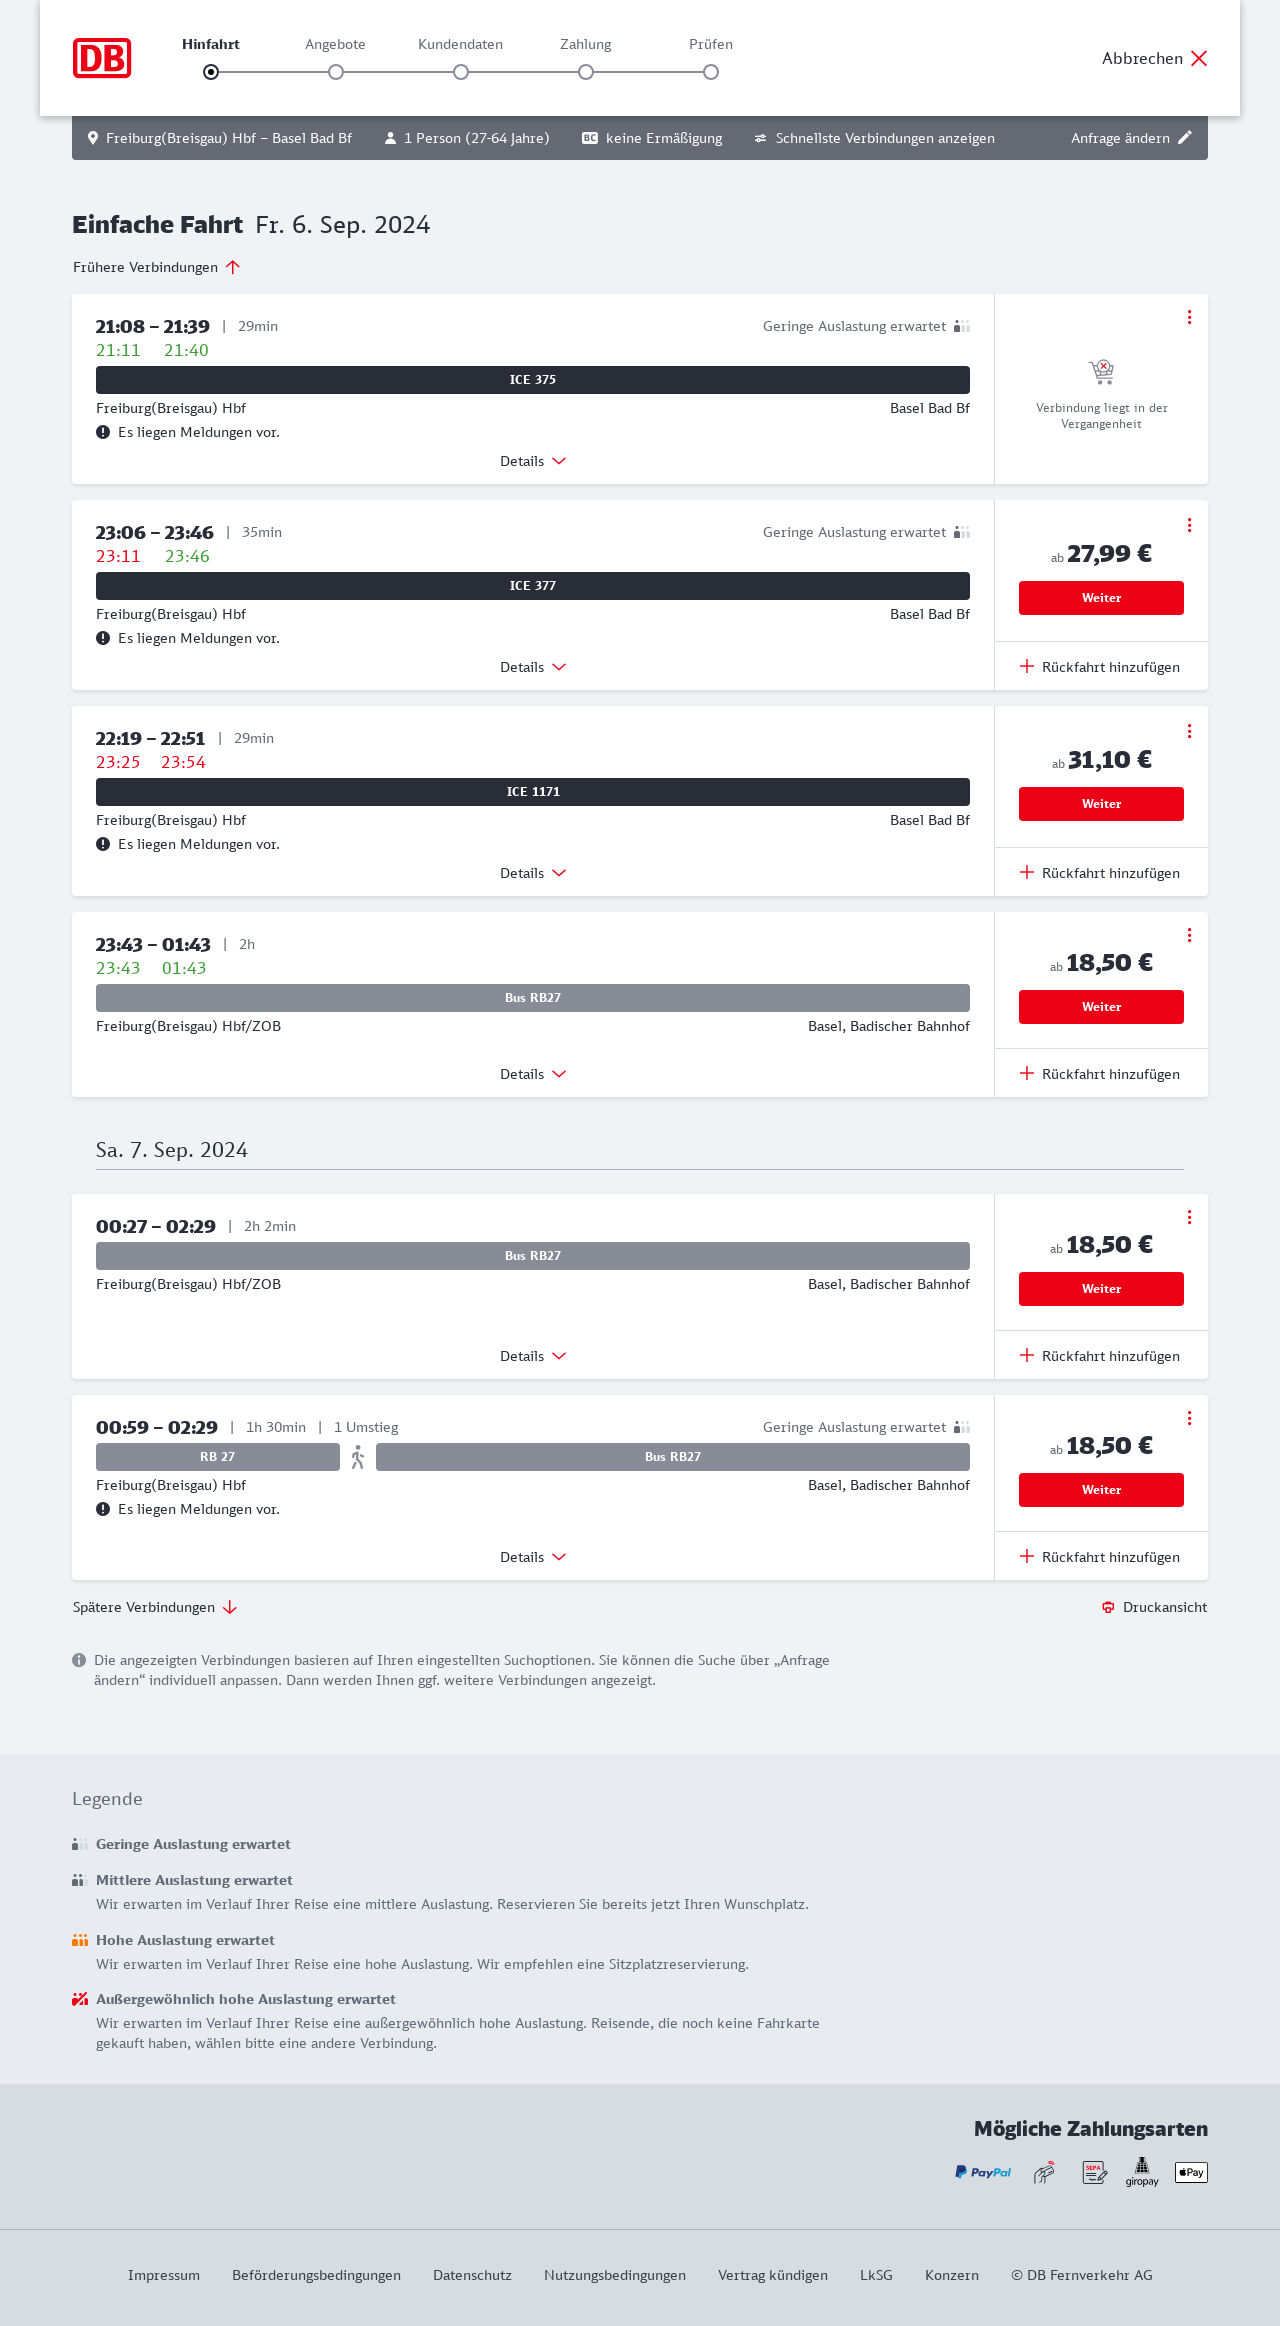Open the three-dot menu for ICE 377
The image size is (1280, 2326).
pos(1189,525)
